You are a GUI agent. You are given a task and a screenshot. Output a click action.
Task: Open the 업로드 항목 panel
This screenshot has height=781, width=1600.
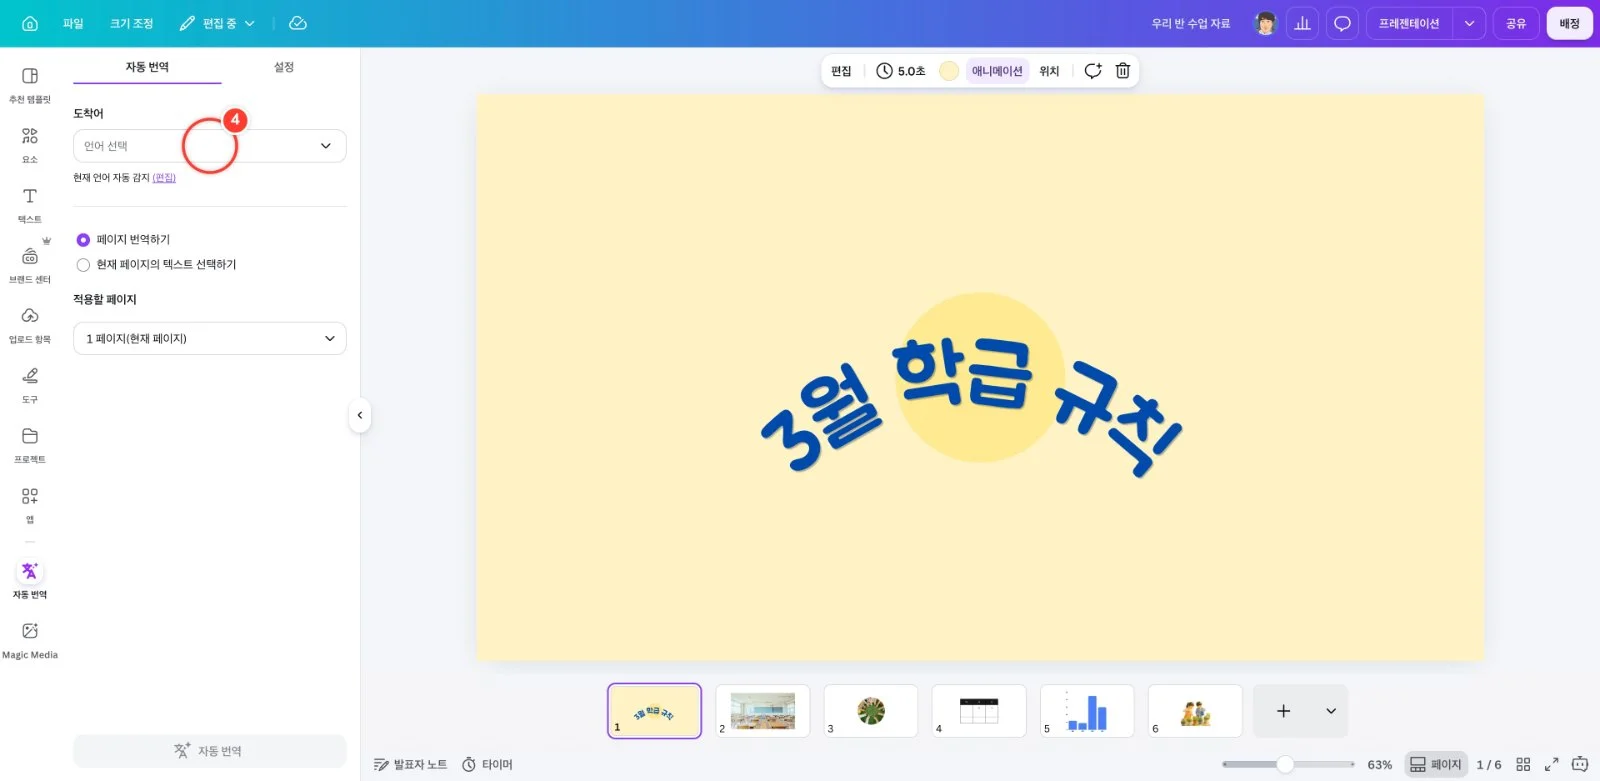(x=30, y=325)
